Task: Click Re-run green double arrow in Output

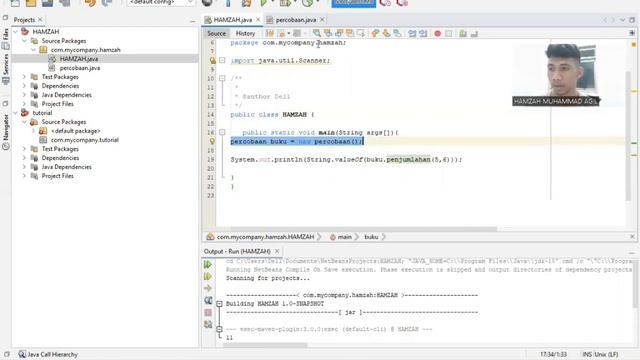Action: (x=208, y=264)
